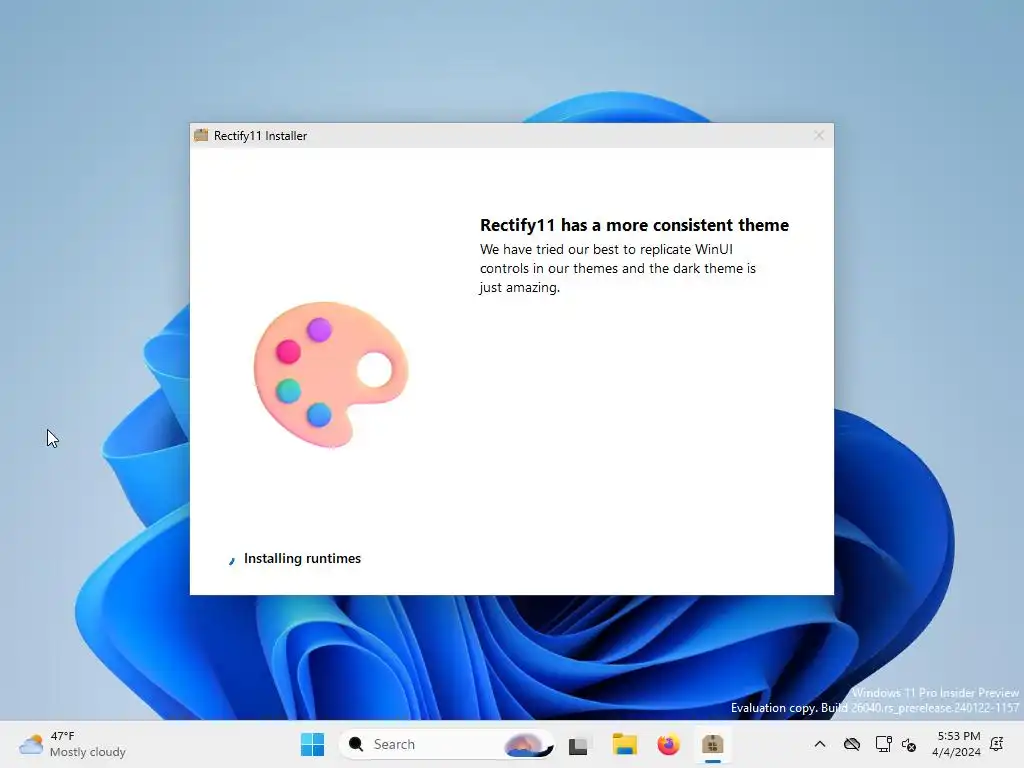Screen dimensions: 1024x768
Task: Open the Windows Start menu
Action: pos(312,744)
